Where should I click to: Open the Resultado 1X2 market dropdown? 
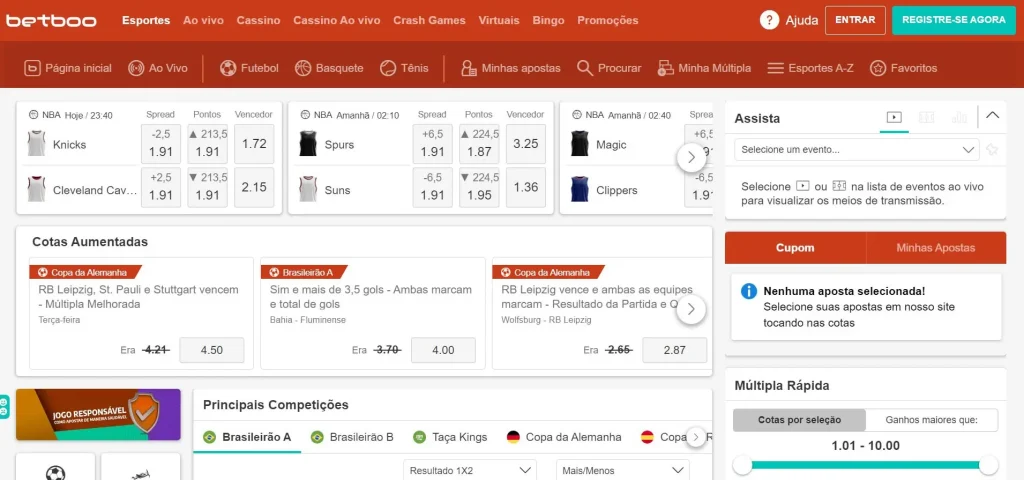(470, 470)
